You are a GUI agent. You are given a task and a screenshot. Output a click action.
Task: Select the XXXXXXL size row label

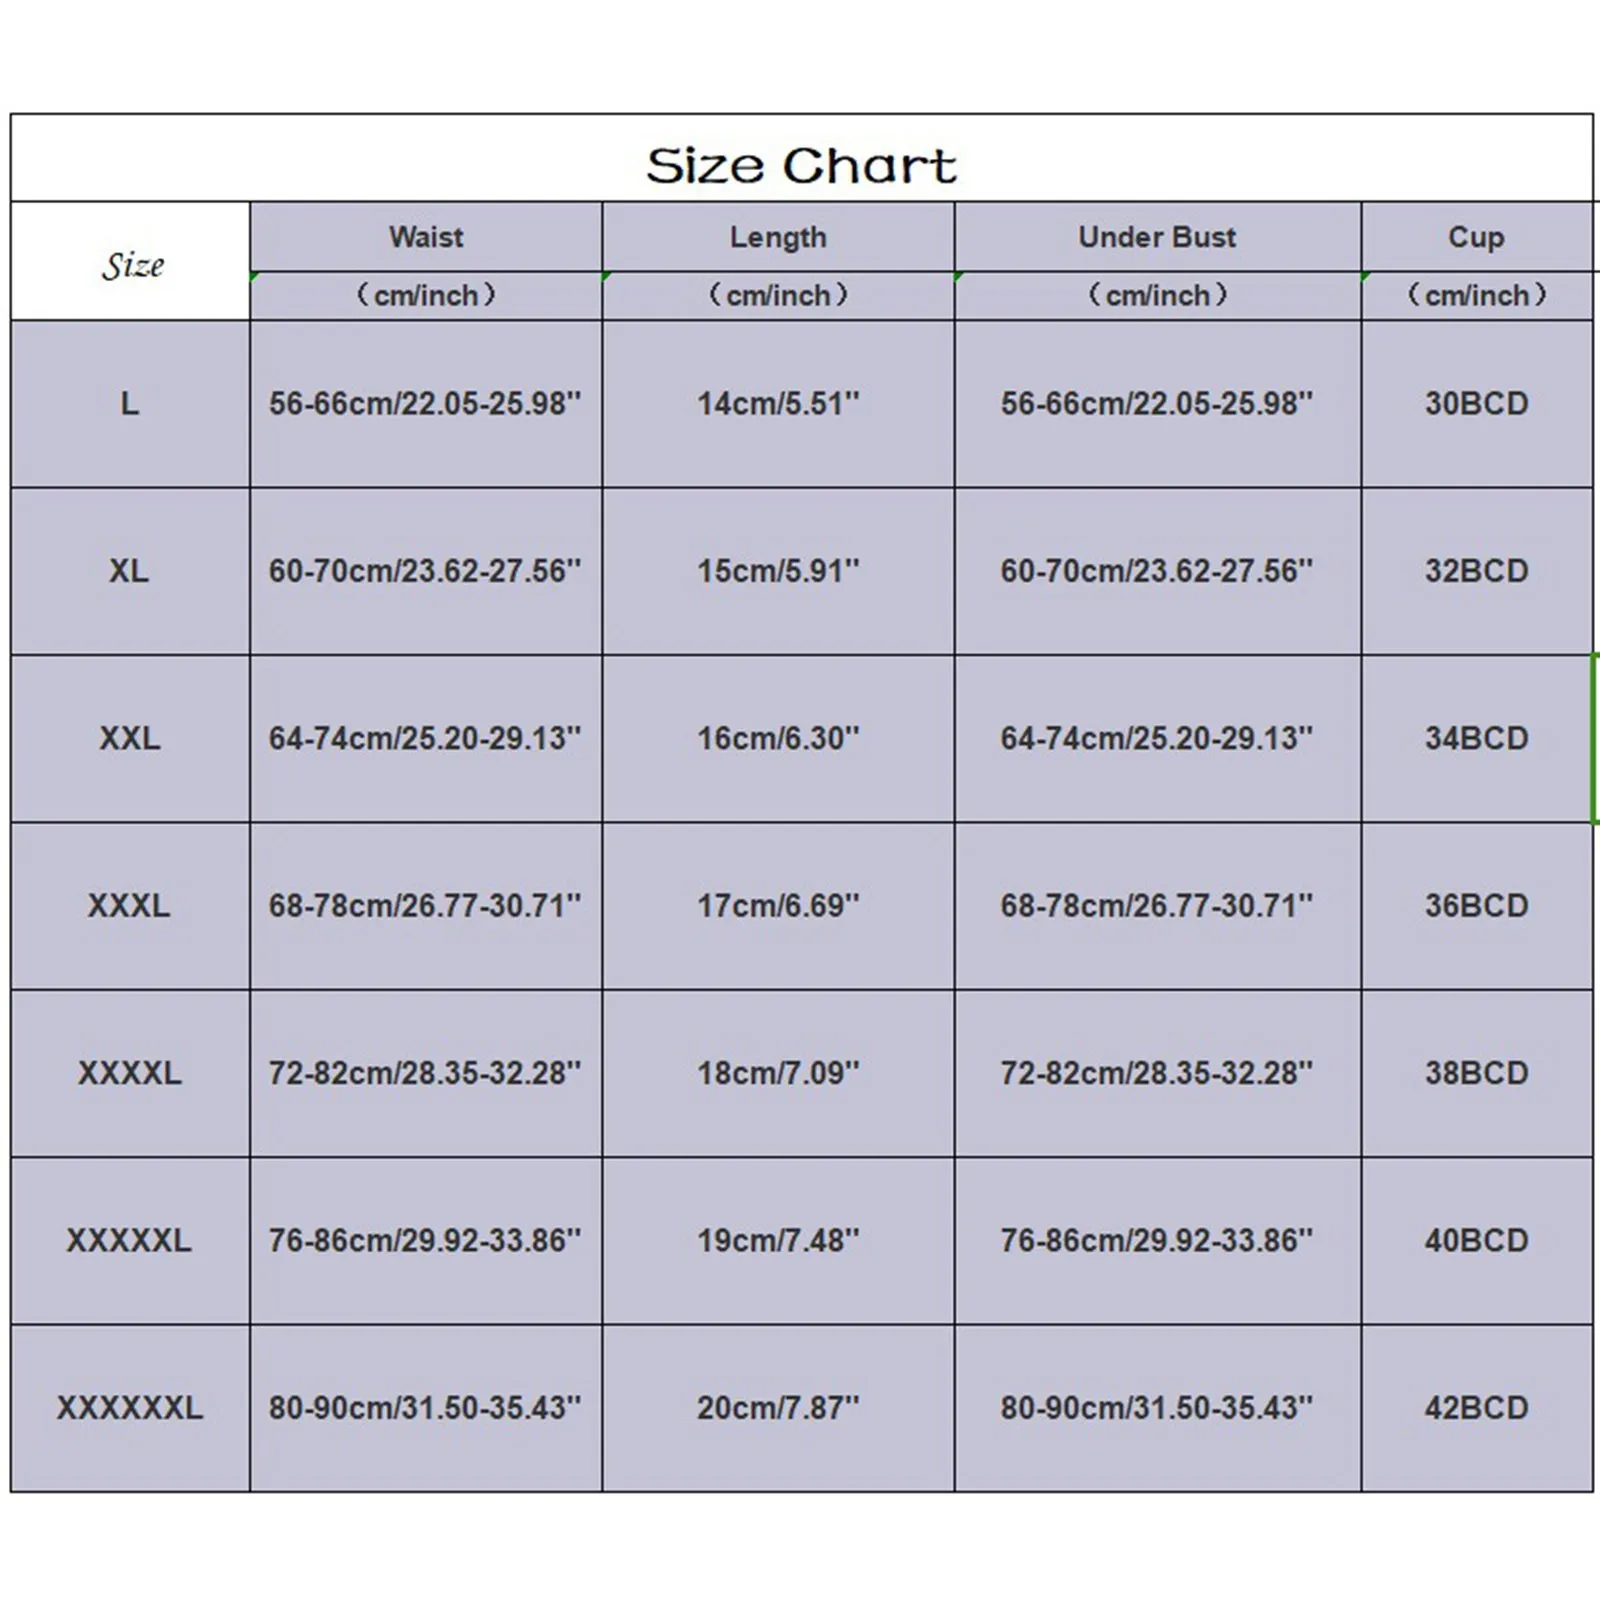(x=130, y=1408)
